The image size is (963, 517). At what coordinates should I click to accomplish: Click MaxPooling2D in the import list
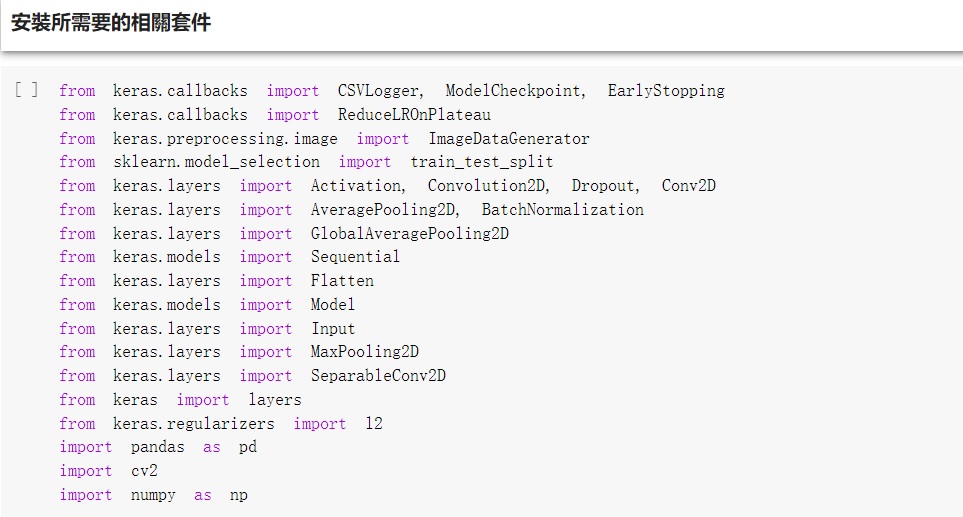(x=364, y=352)
